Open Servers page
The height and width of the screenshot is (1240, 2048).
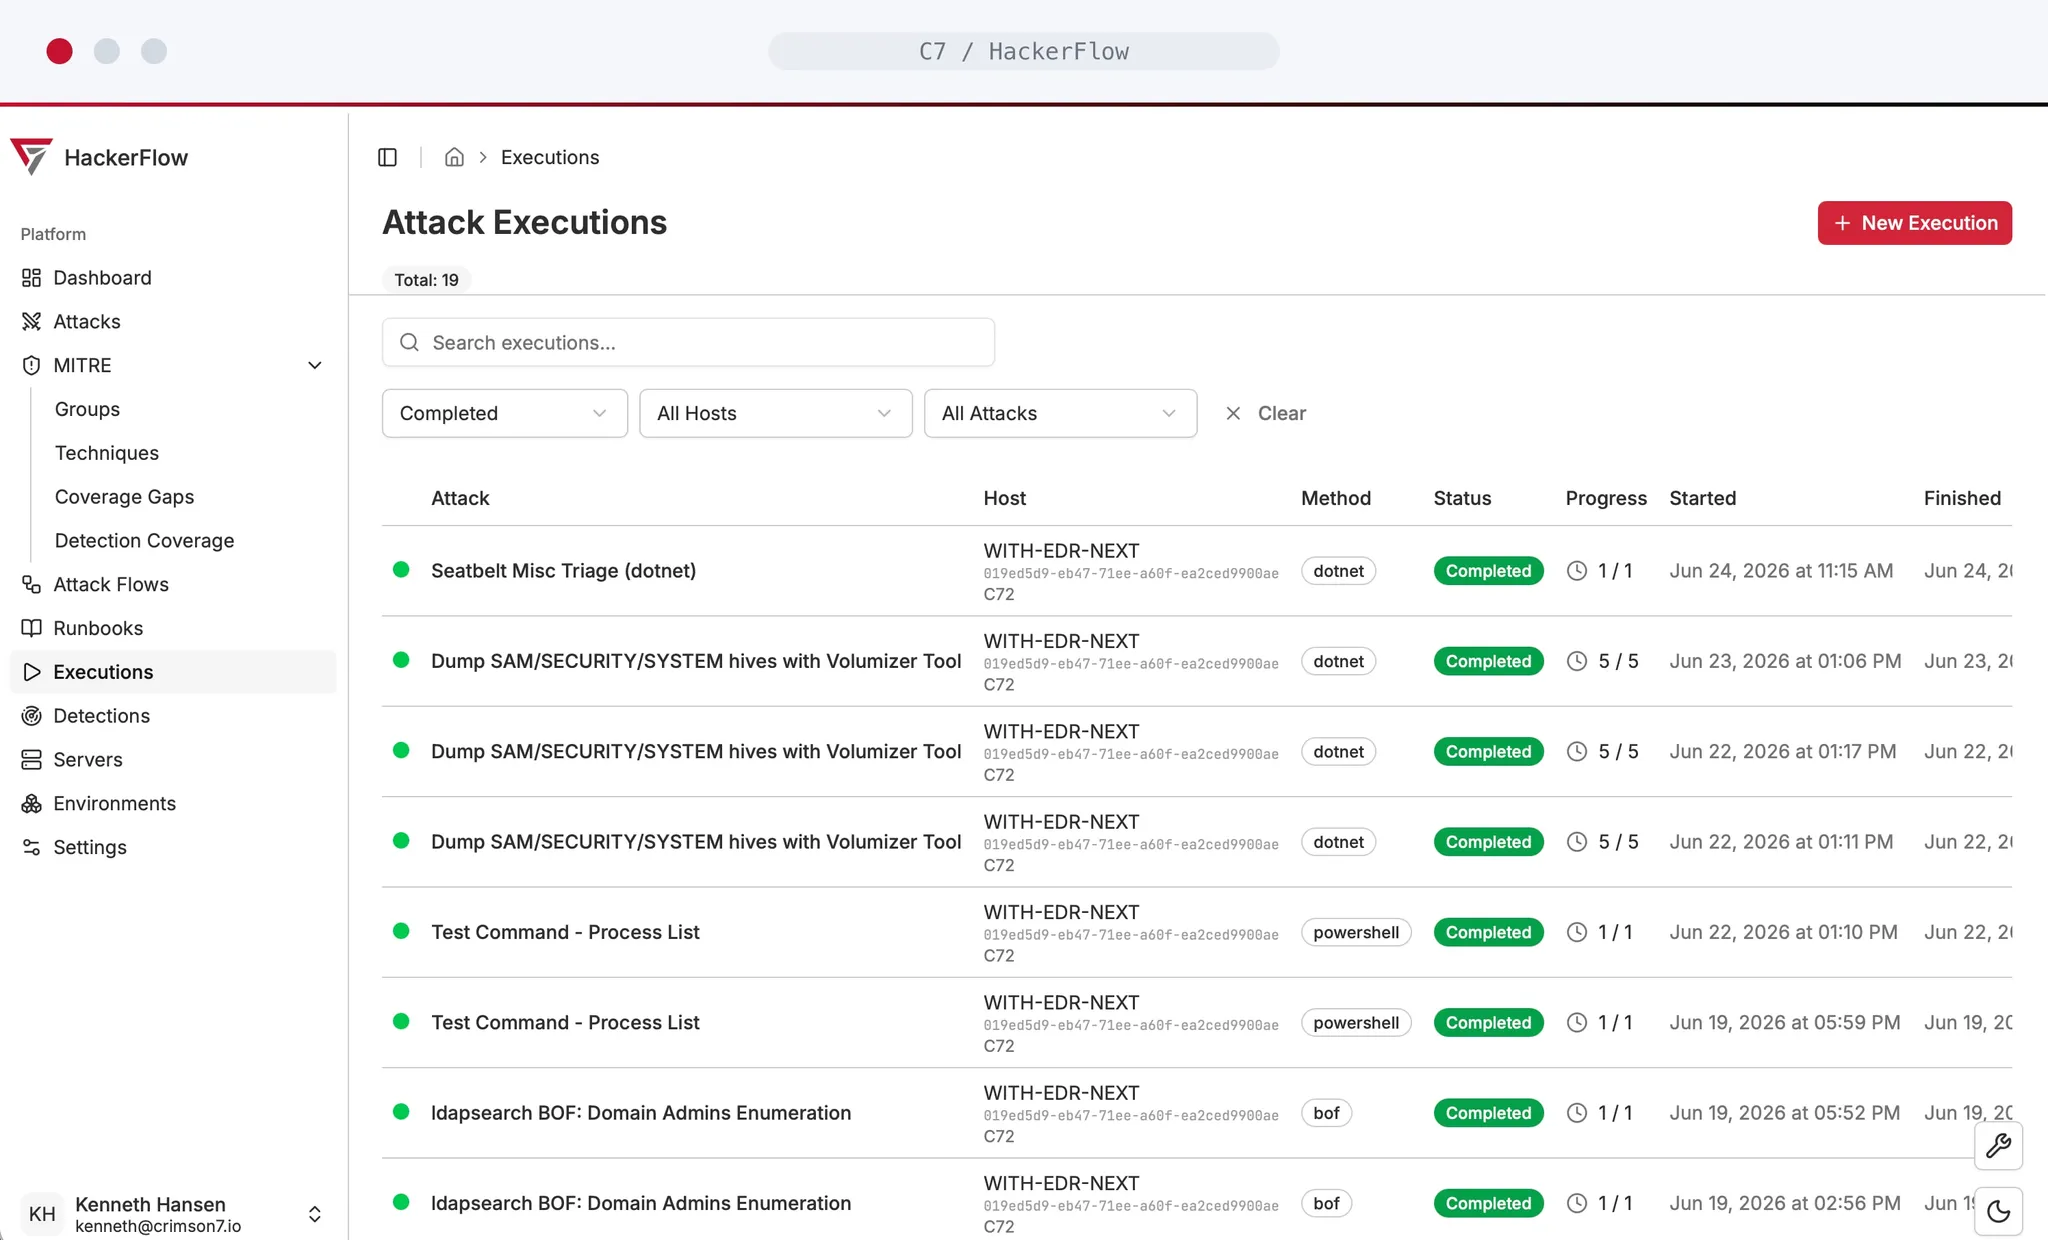pyautogui.click(x=87, y=760)
